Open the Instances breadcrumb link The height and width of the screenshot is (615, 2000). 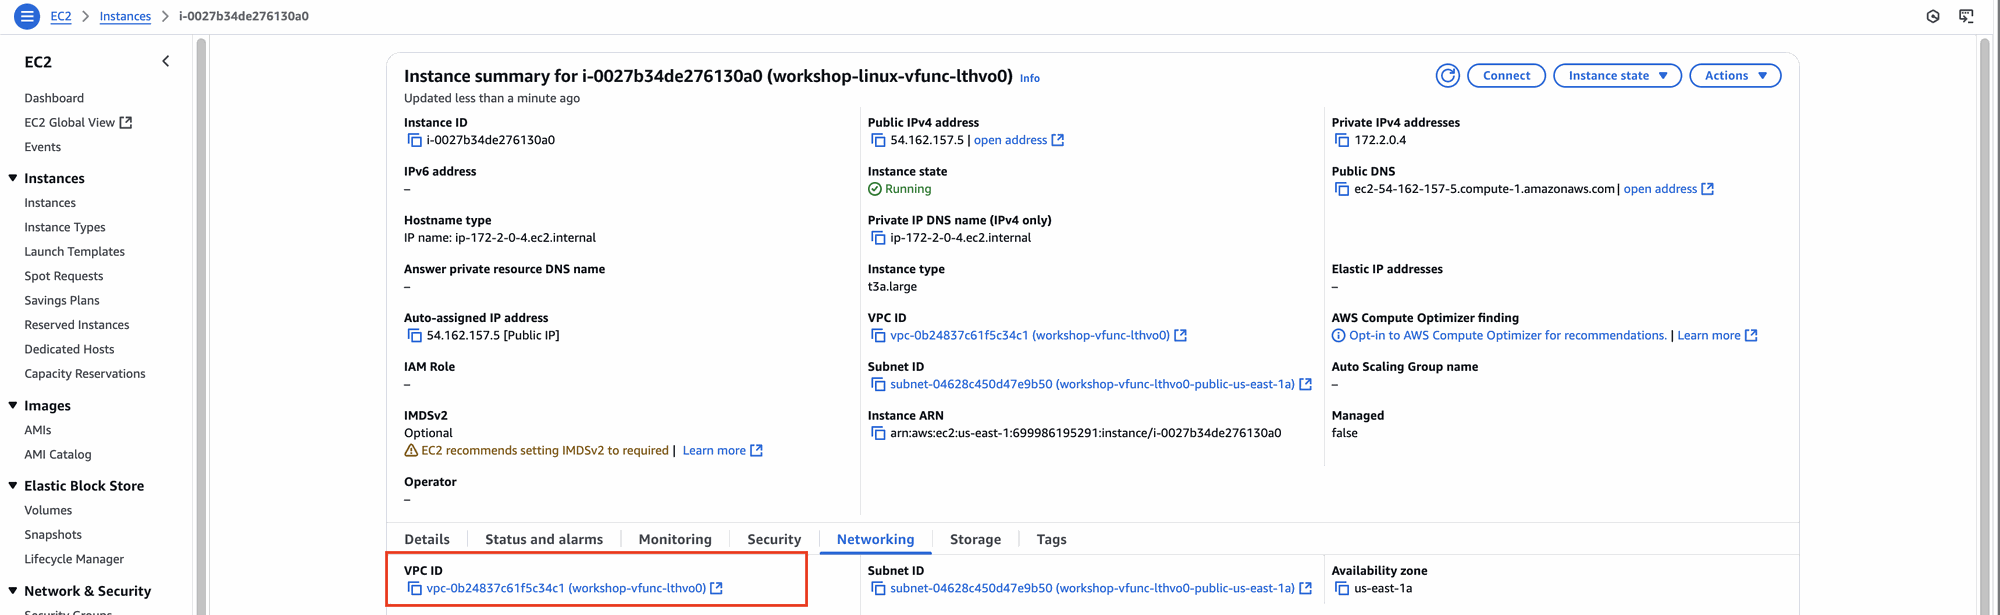pos(125,16)
